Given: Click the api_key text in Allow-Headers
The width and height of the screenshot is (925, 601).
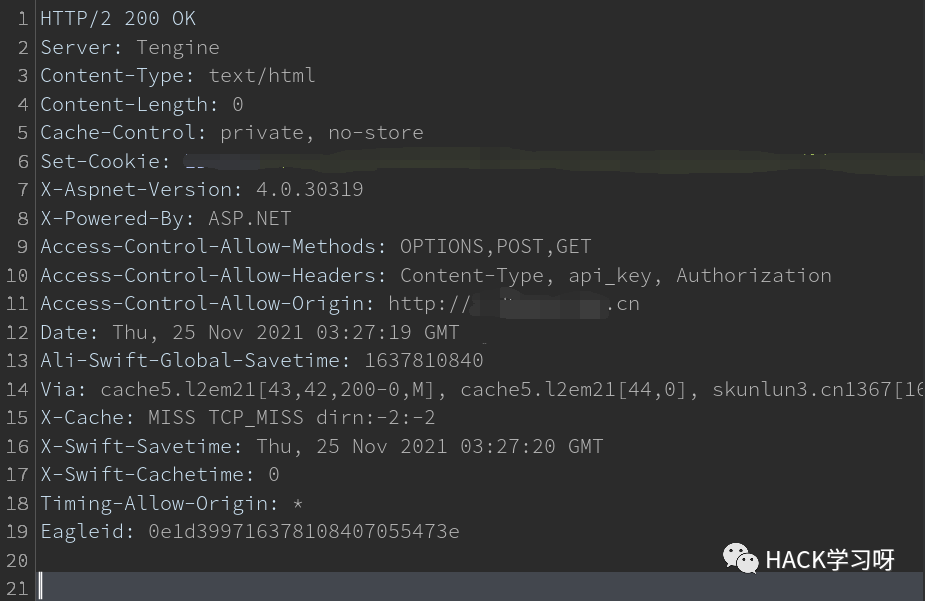Looking at the screenshot, I should [609, 275].
